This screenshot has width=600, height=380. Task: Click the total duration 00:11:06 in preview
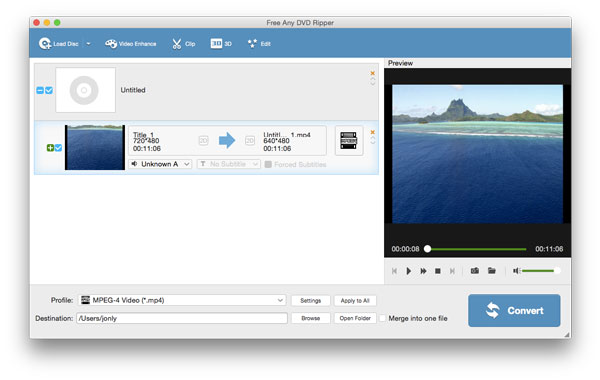549,249
